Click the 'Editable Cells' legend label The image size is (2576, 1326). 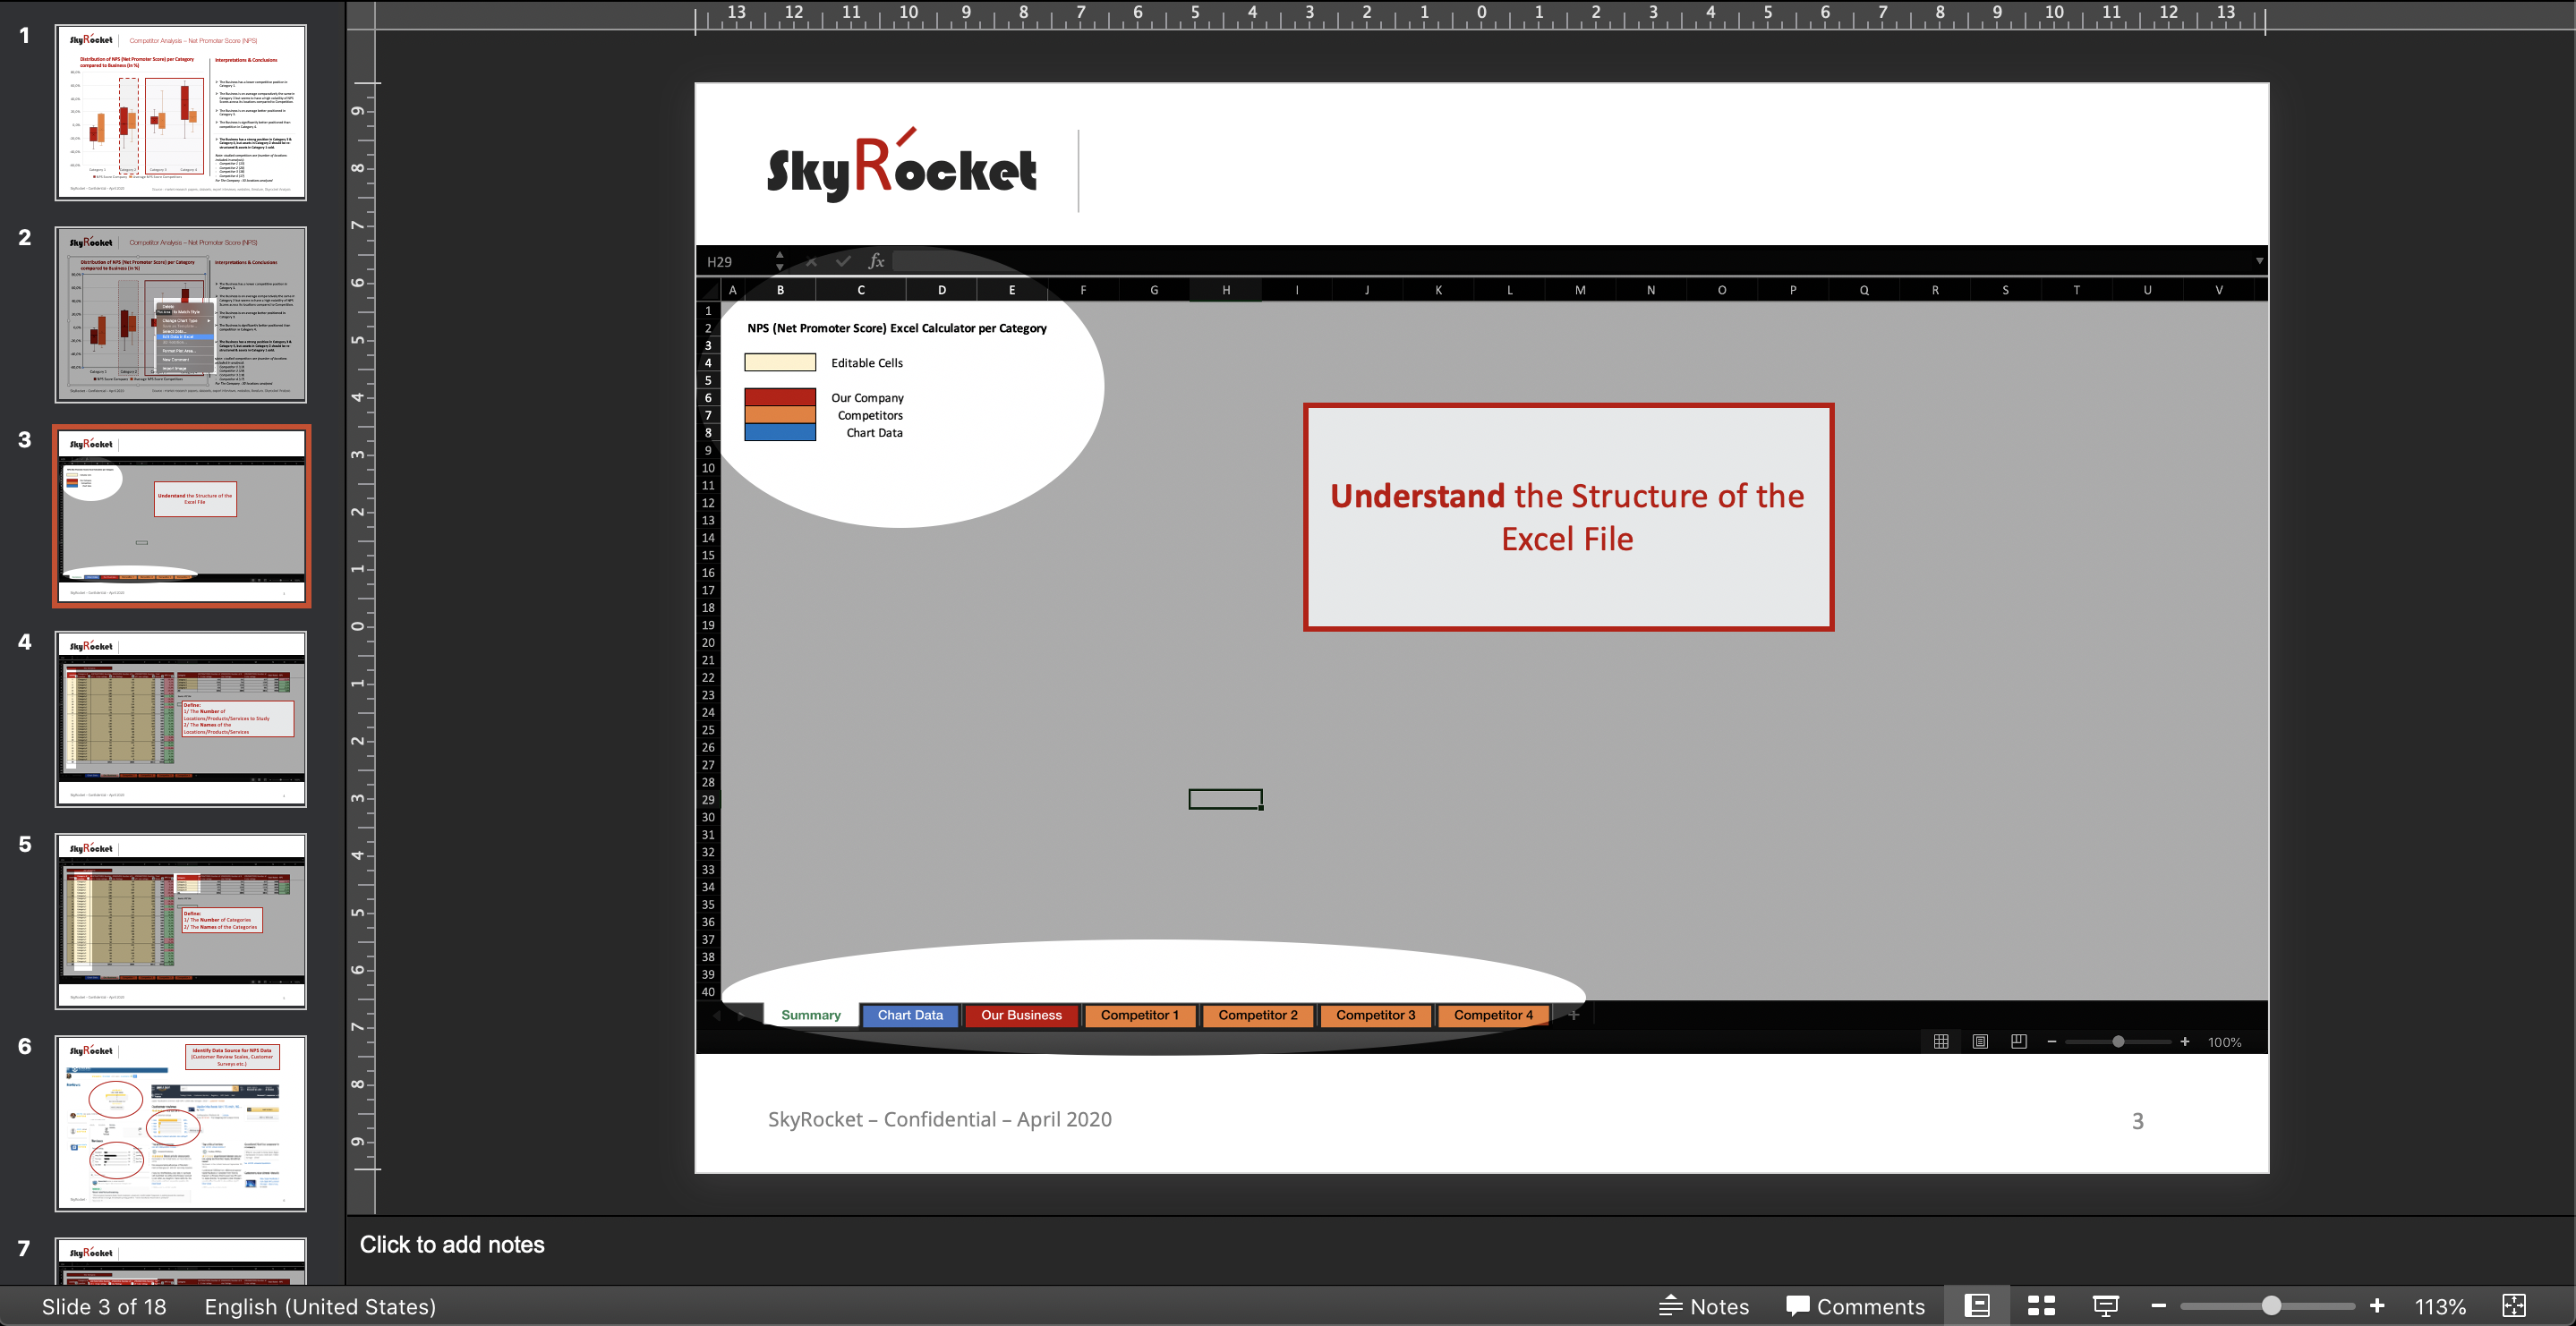coord(866,363)
